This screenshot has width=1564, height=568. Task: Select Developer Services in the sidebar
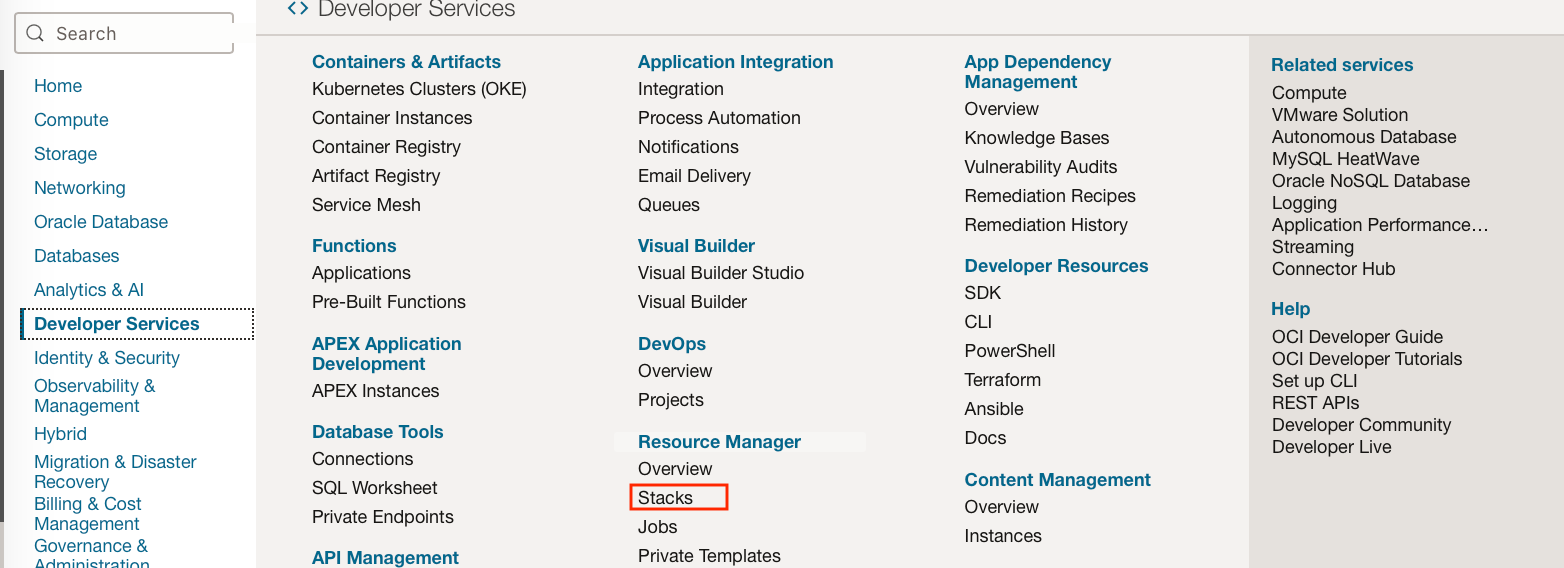(117, 324)
